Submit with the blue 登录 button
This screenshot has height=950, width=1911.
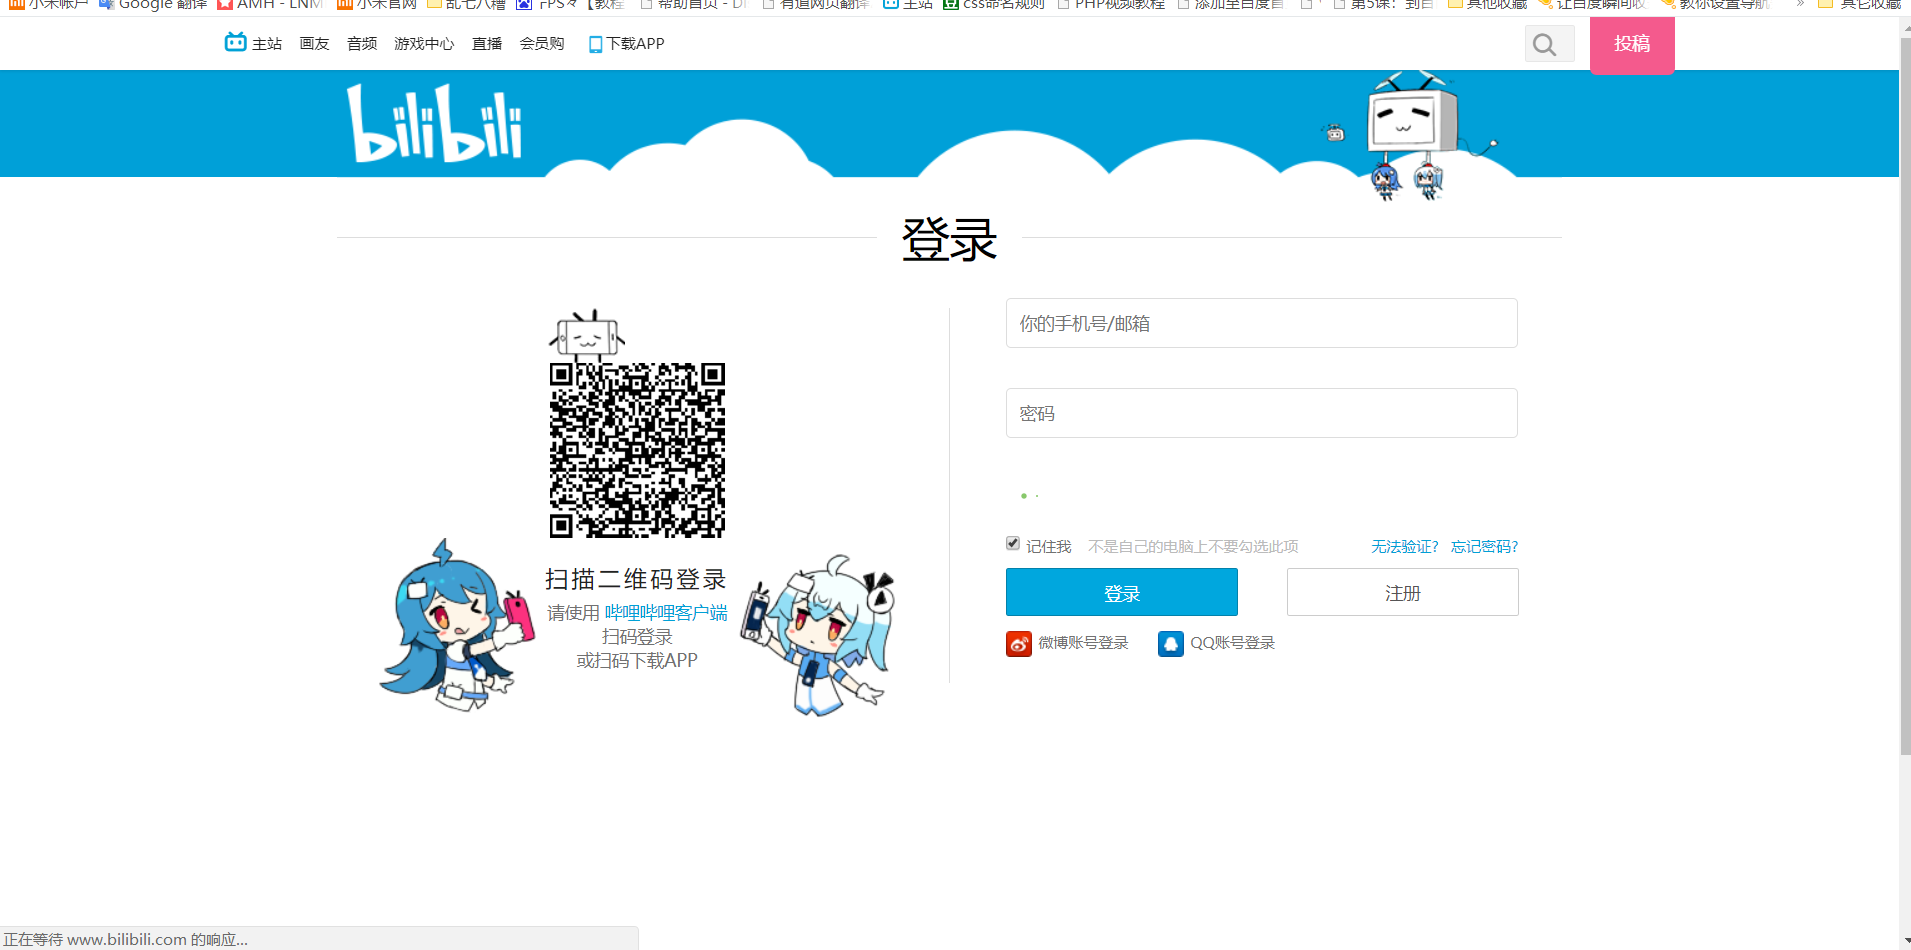(x=1122, y=592)
